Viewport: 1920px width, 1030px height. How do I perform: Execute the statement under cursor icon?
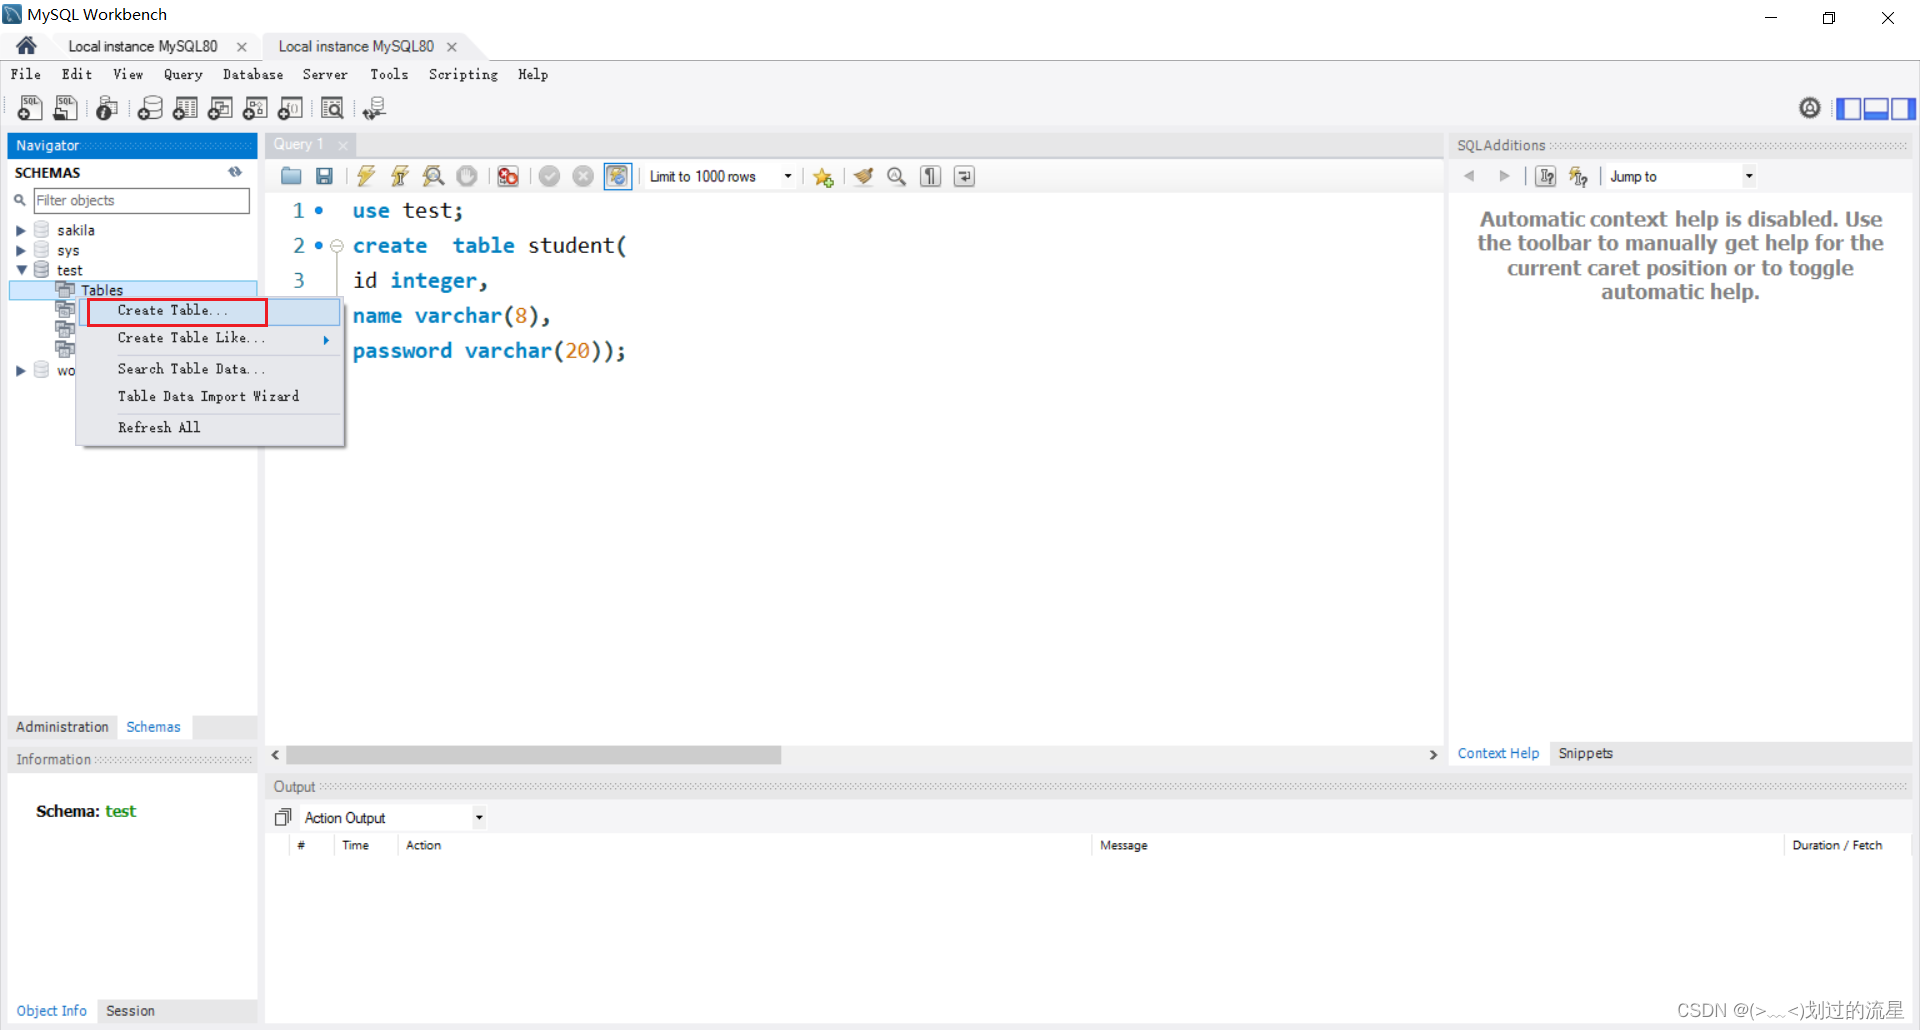399,176
